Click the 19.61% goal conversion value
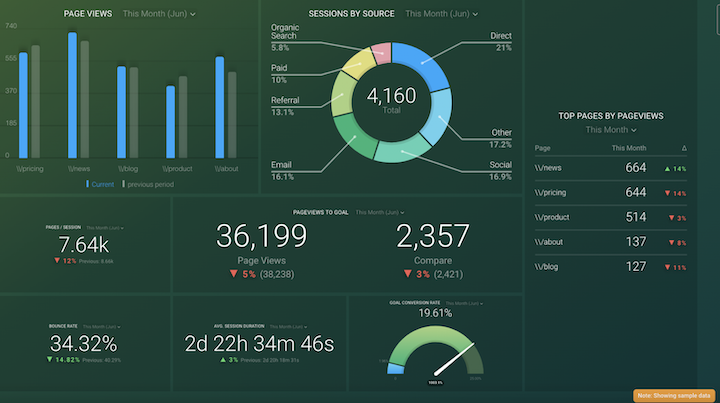 pyautogui.click(x=435, y=313)
